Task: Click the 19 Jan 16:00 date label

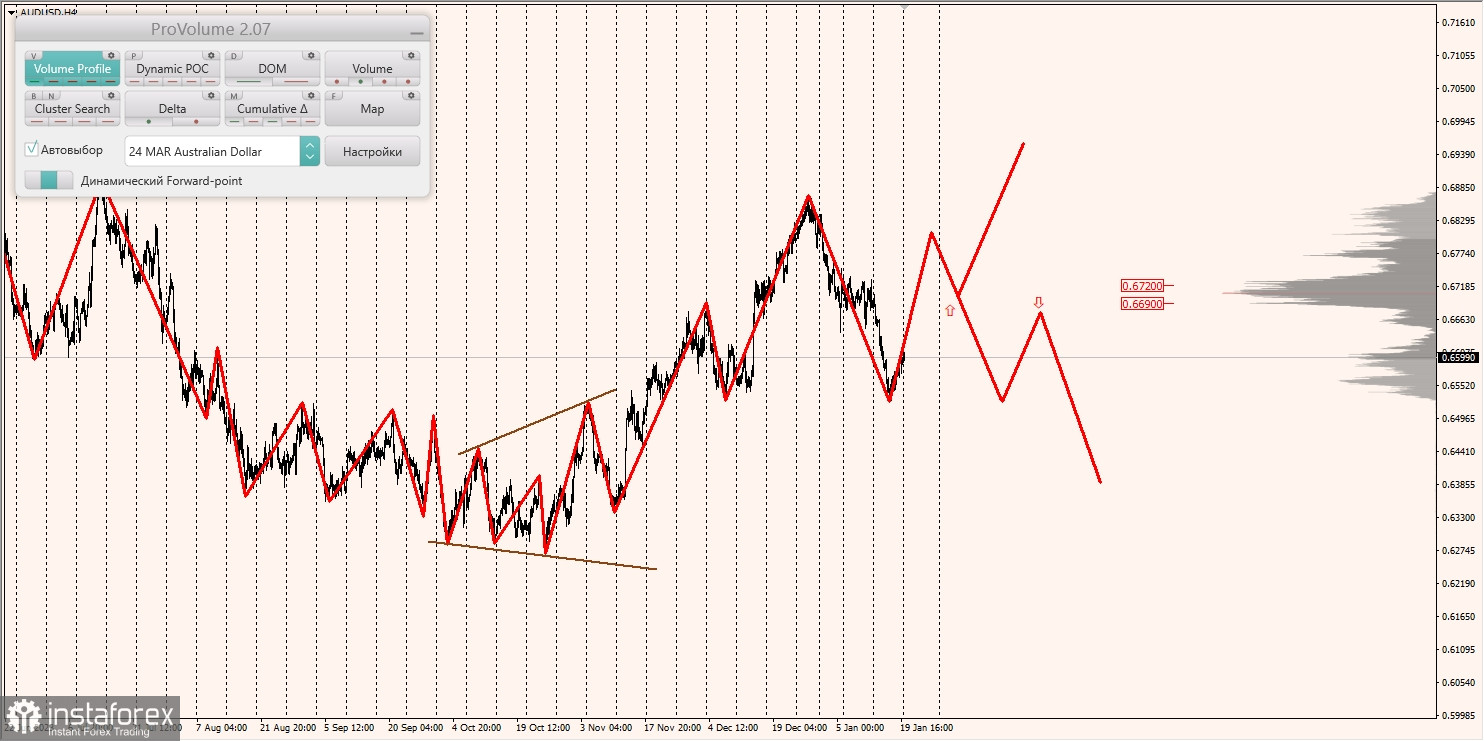Action: (x=927, y=728)
